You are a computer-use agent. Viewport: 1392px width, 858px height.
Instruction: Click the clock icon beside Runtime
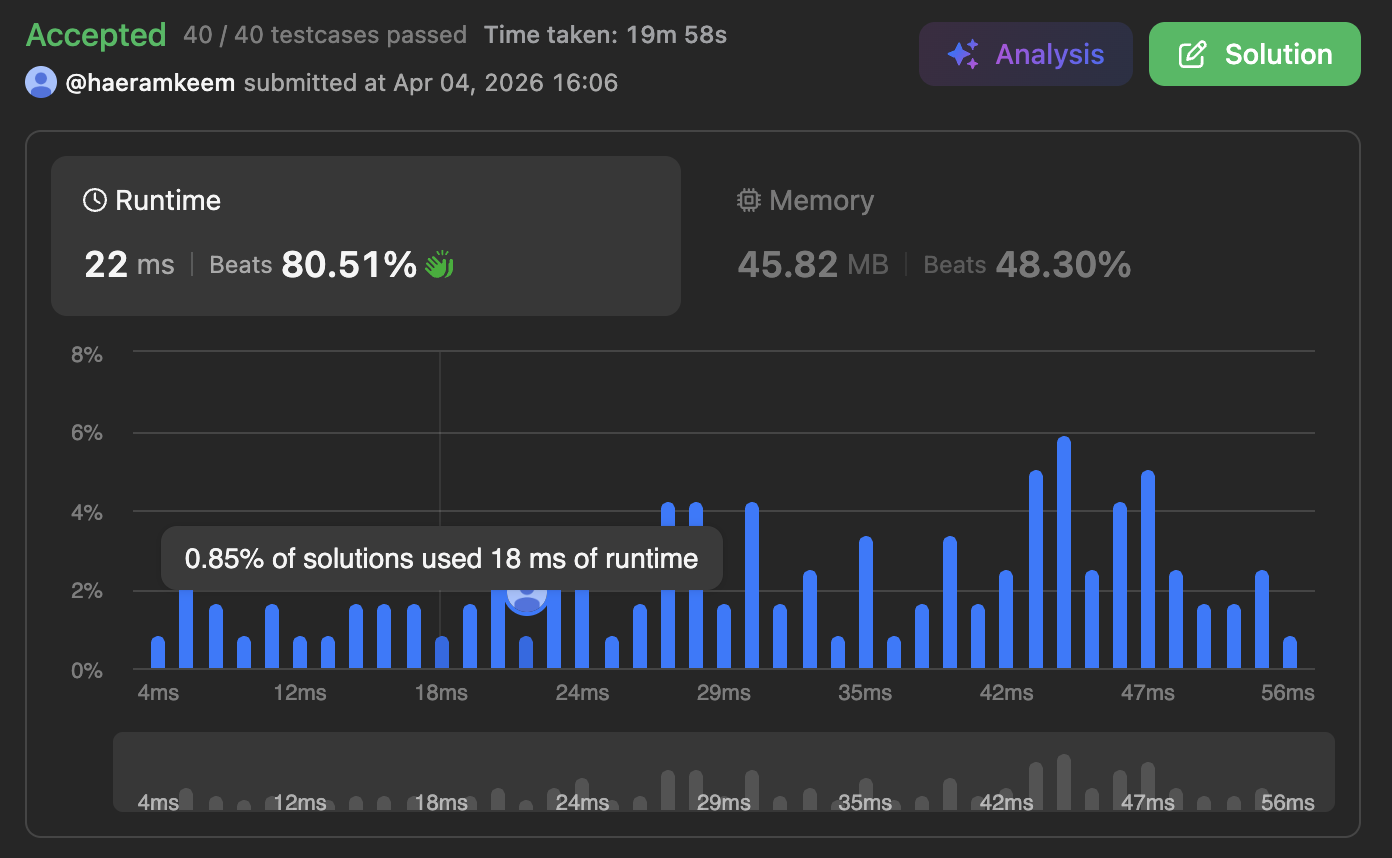point(95,201)
